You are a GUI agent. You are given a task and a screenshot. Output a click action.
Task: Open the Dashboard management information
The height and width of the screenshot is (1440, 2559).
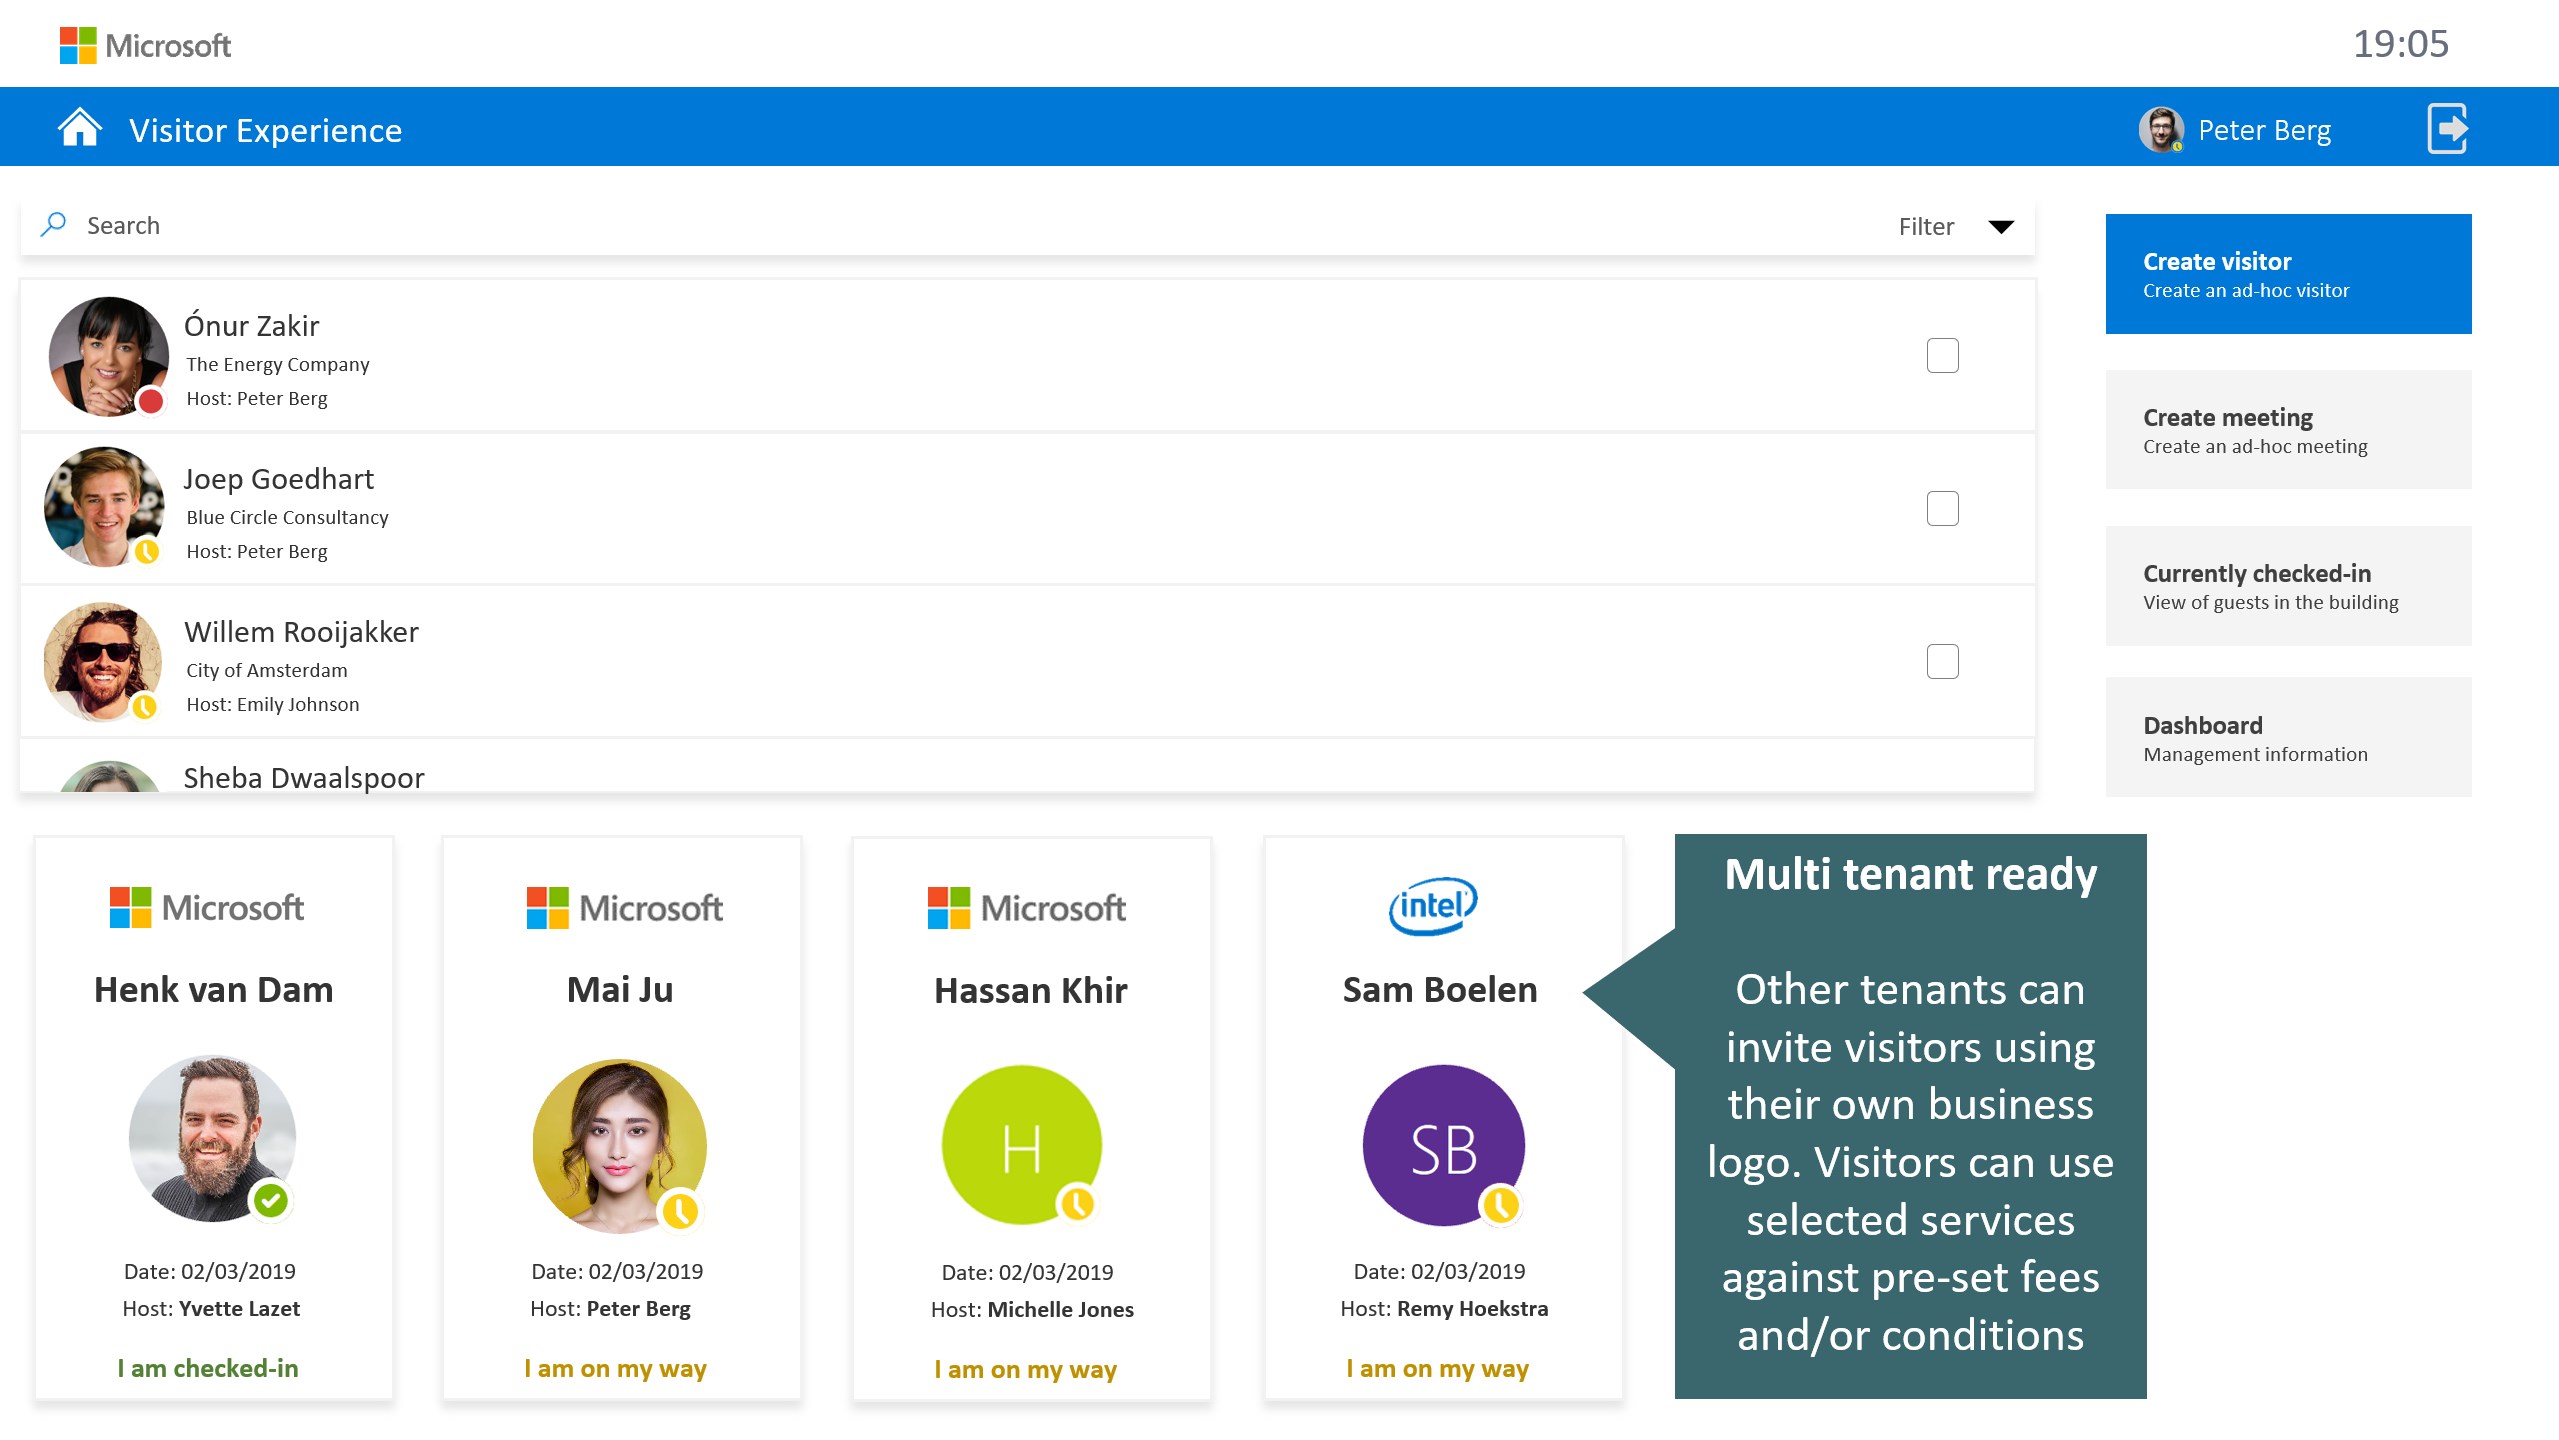[2287, 737]
